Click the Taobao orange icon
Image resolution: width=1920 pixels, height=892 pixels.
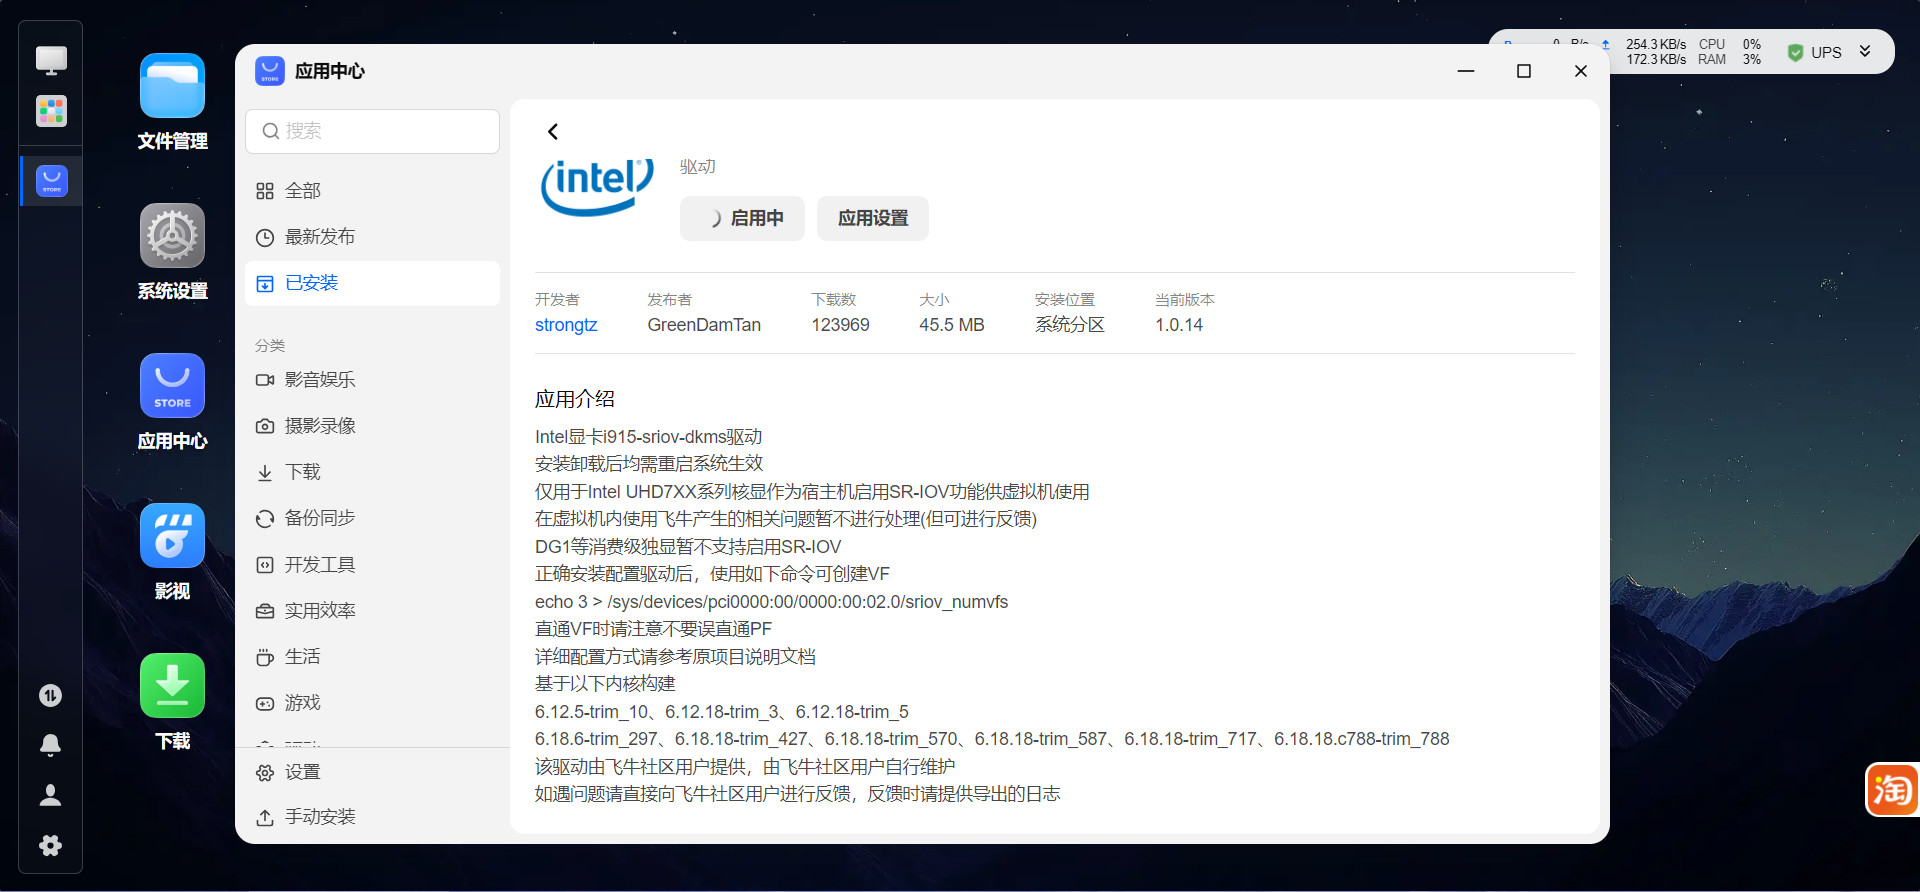pyautogui.click(x=1891, y=790)
